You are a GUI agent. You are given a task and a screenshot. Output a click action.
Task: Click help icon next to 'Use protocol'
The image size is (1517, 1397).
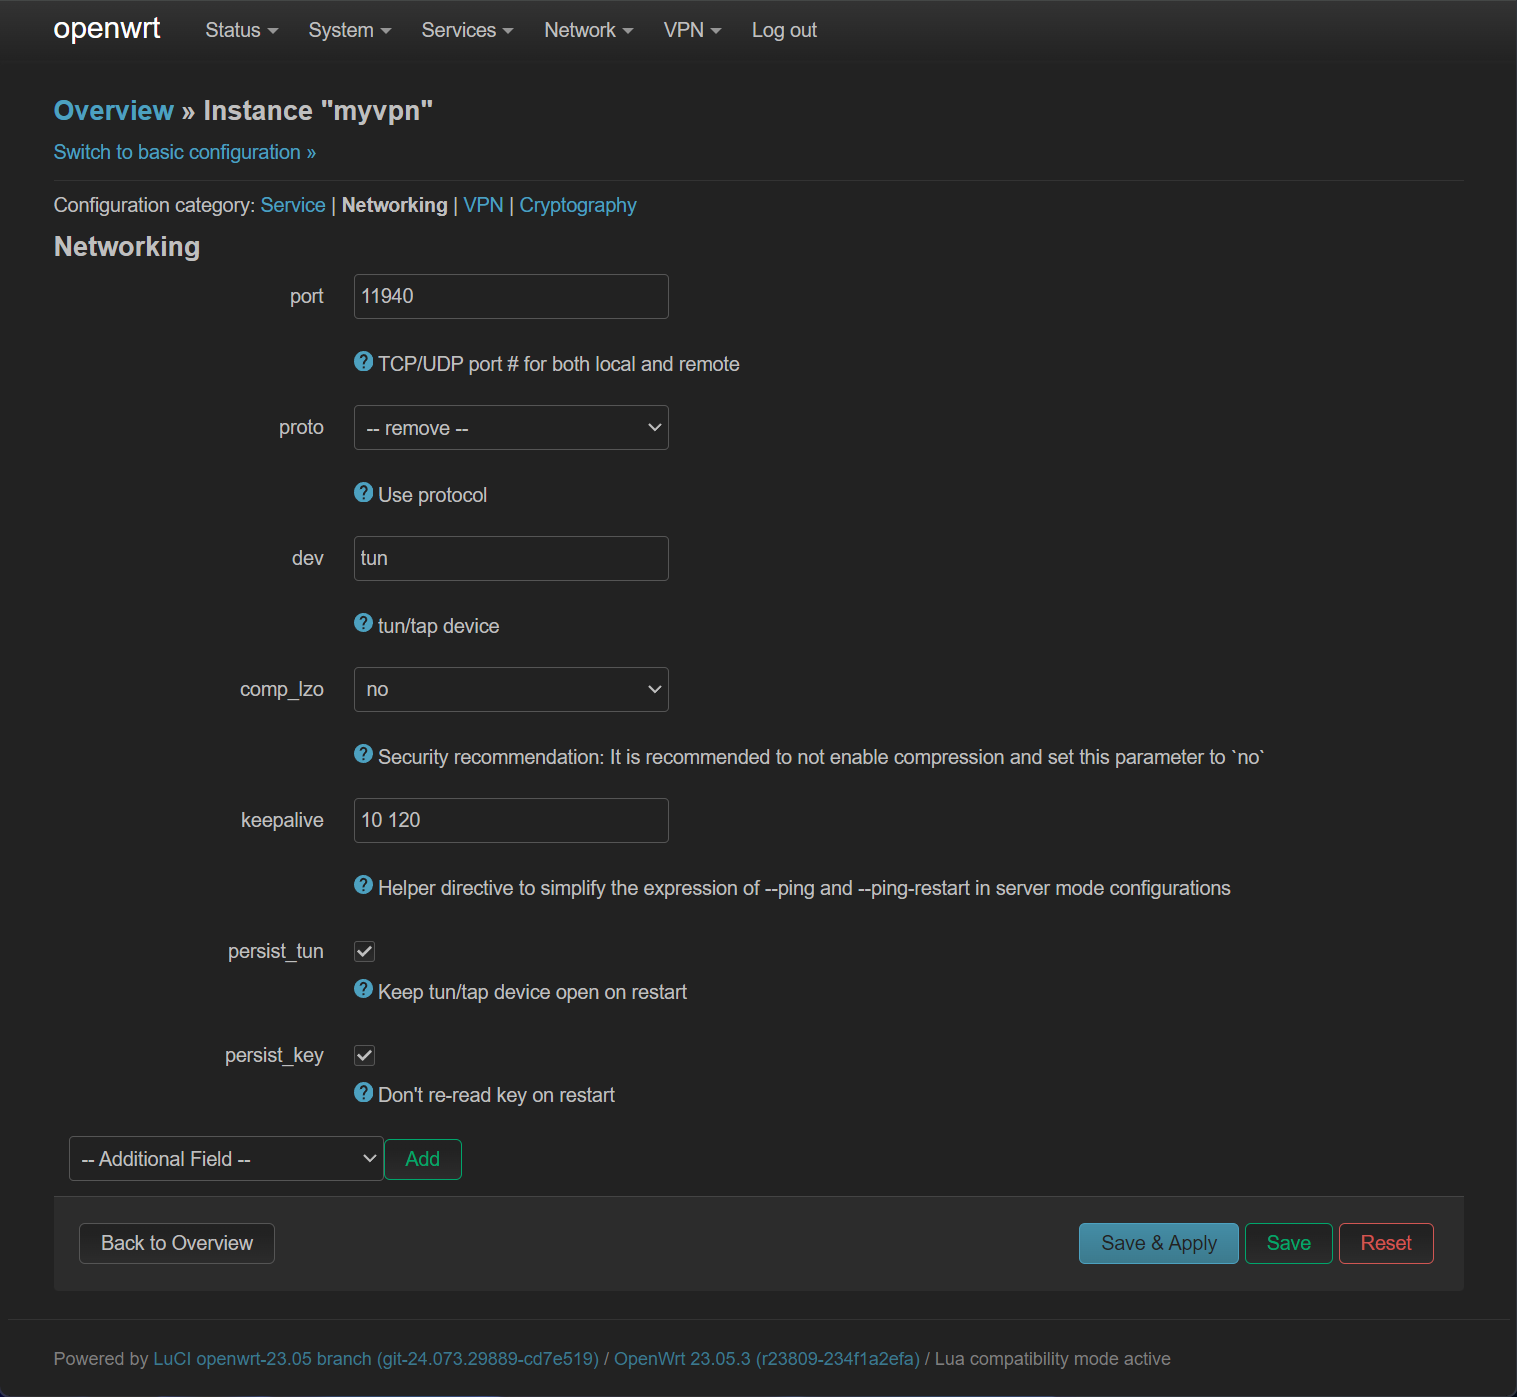(x=363, y=493)
